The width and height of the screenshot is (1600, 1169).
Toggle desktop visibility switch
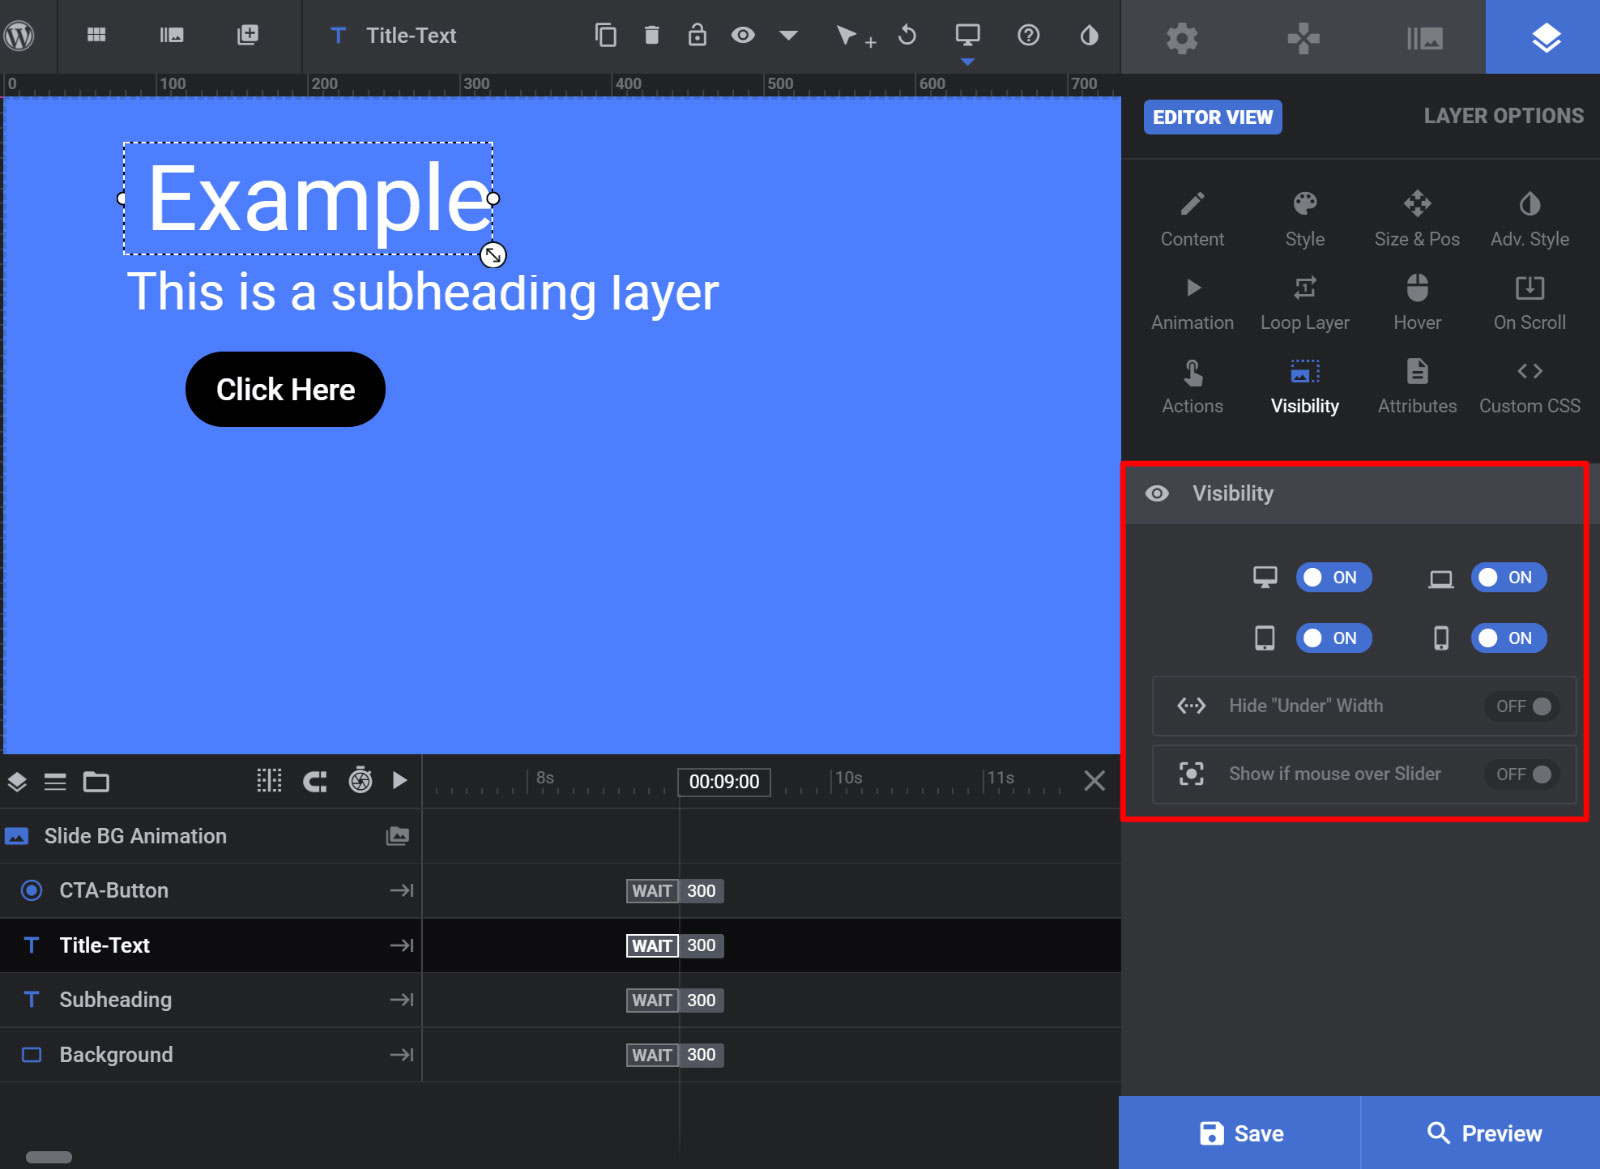[1333, 577]
